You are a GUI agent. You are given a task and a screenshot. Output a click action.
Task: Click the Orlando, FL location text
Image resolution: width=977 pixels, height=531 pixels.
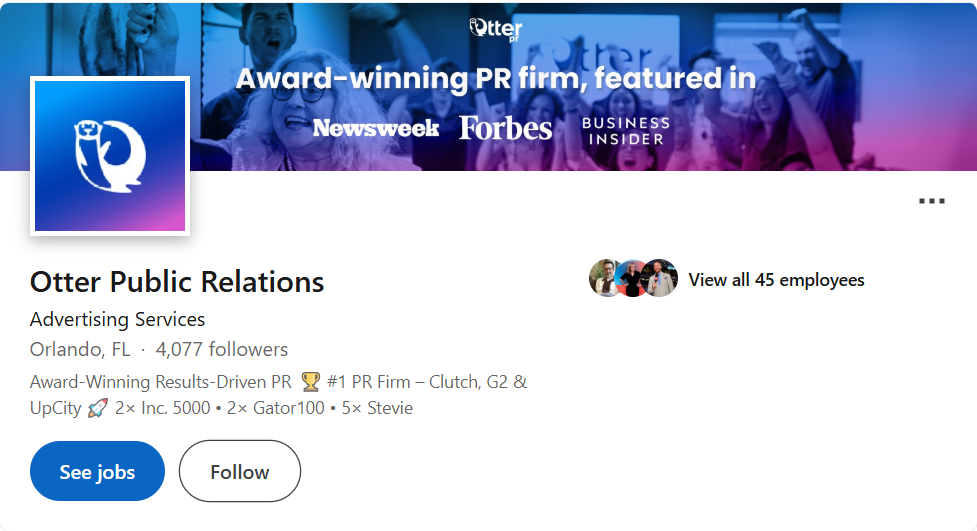[x=80, y=350]
